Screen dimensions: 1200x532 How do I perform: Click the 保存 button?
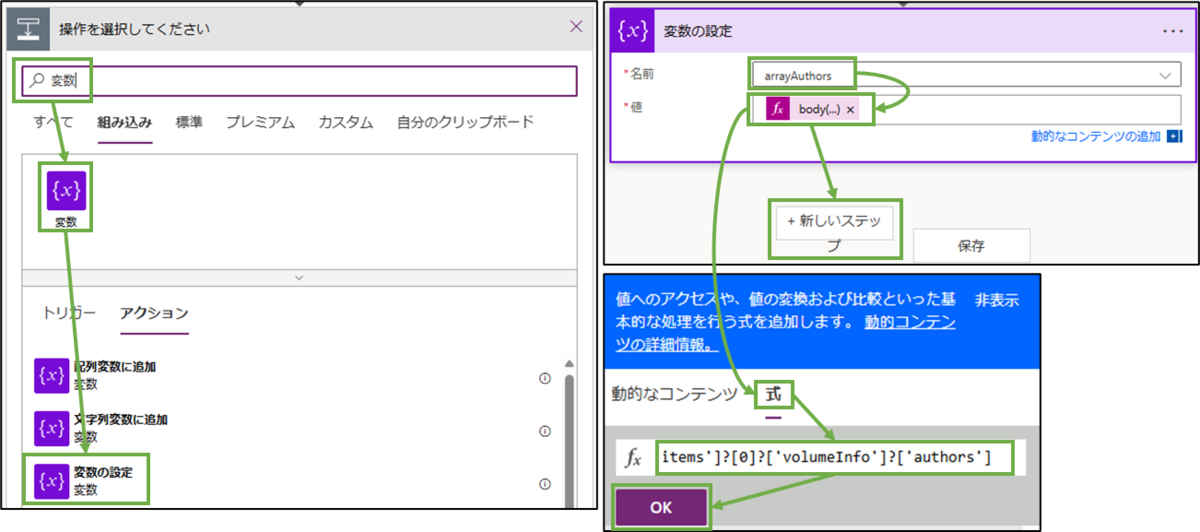972,245
